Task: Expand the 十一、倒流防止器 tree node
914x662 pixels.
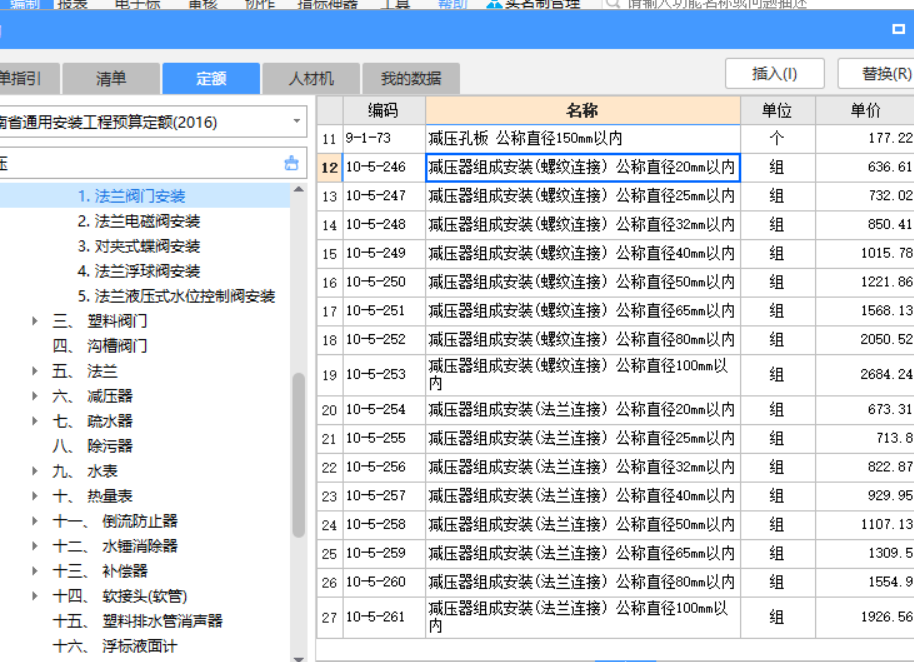Action: tap(35, 521)
